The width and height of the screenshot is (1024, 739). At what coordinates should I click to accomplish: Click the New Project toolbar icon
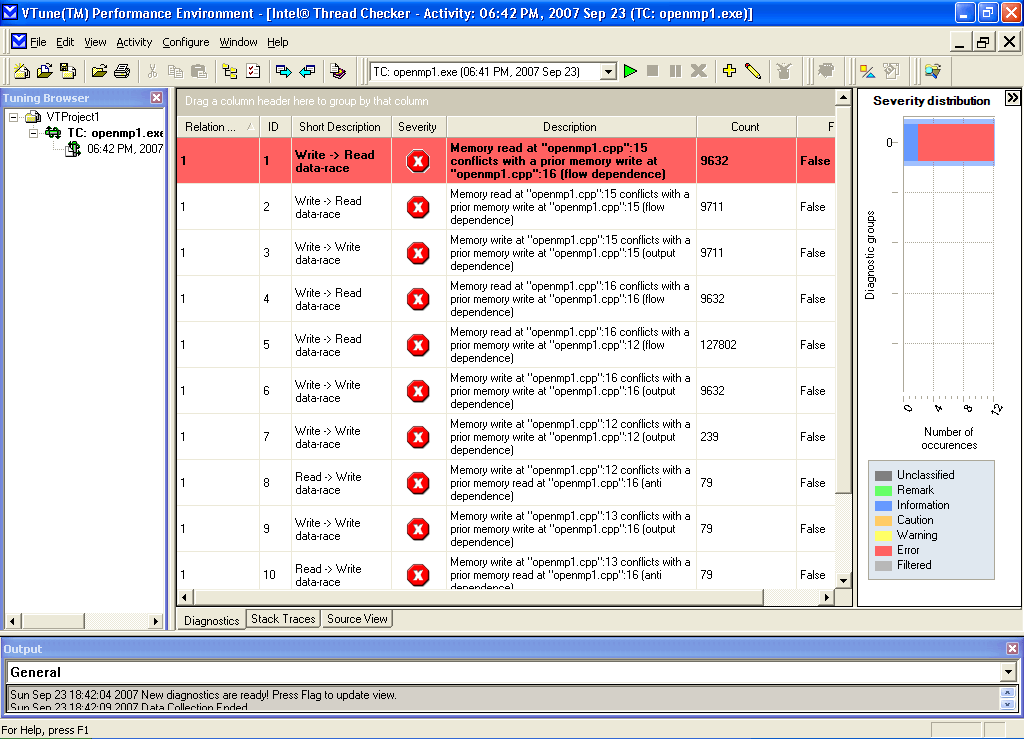tap(22, 71)
